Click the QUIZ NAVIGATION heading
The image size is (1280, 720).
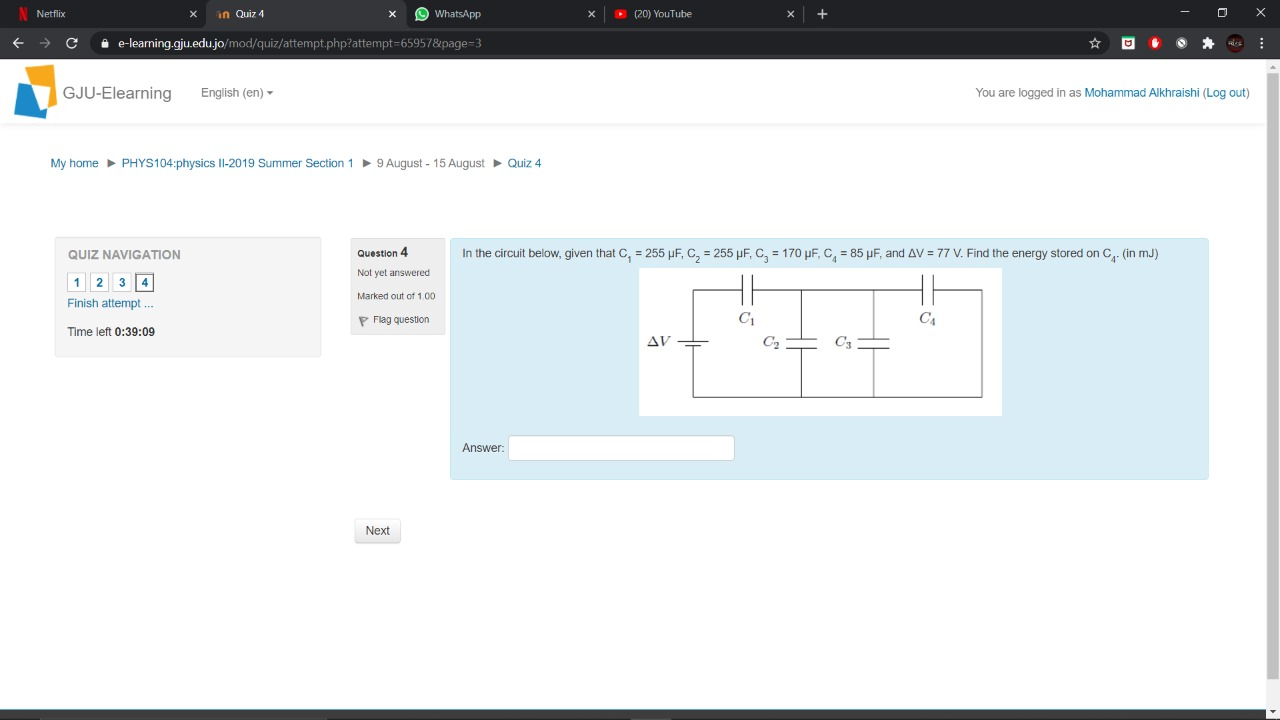124,255
